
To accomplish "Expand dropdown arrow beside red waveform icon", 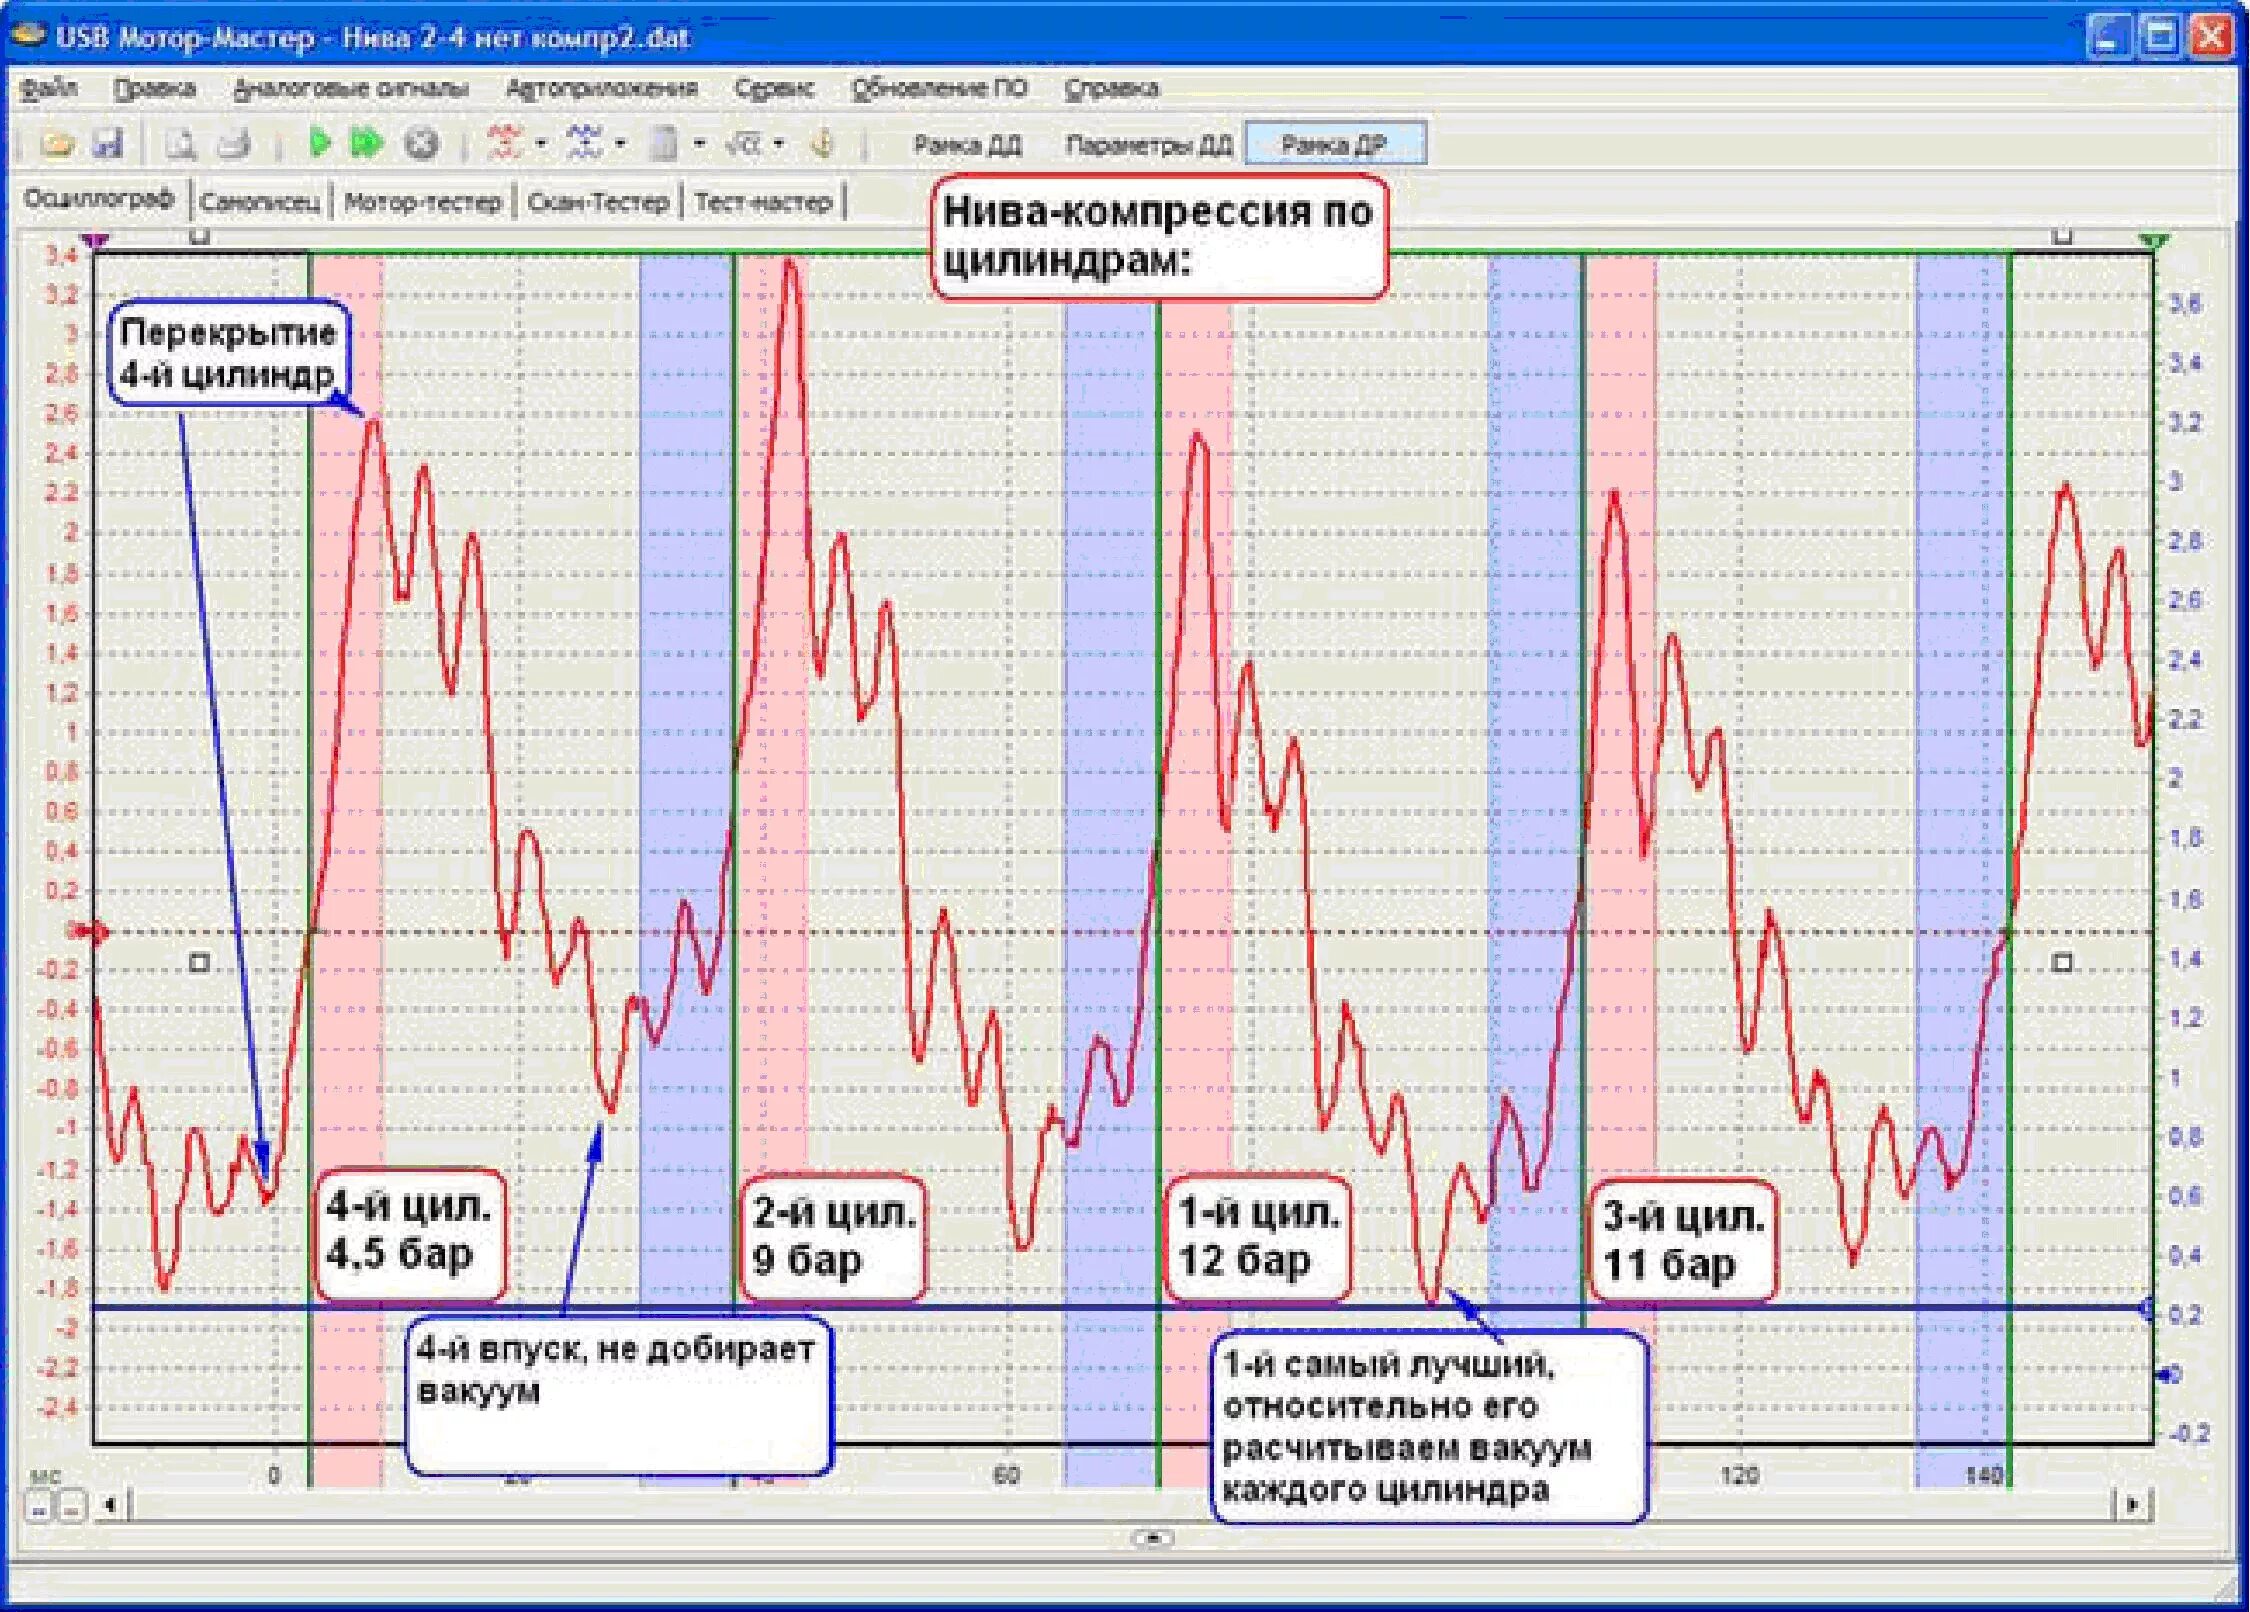I will click(541, 144).
